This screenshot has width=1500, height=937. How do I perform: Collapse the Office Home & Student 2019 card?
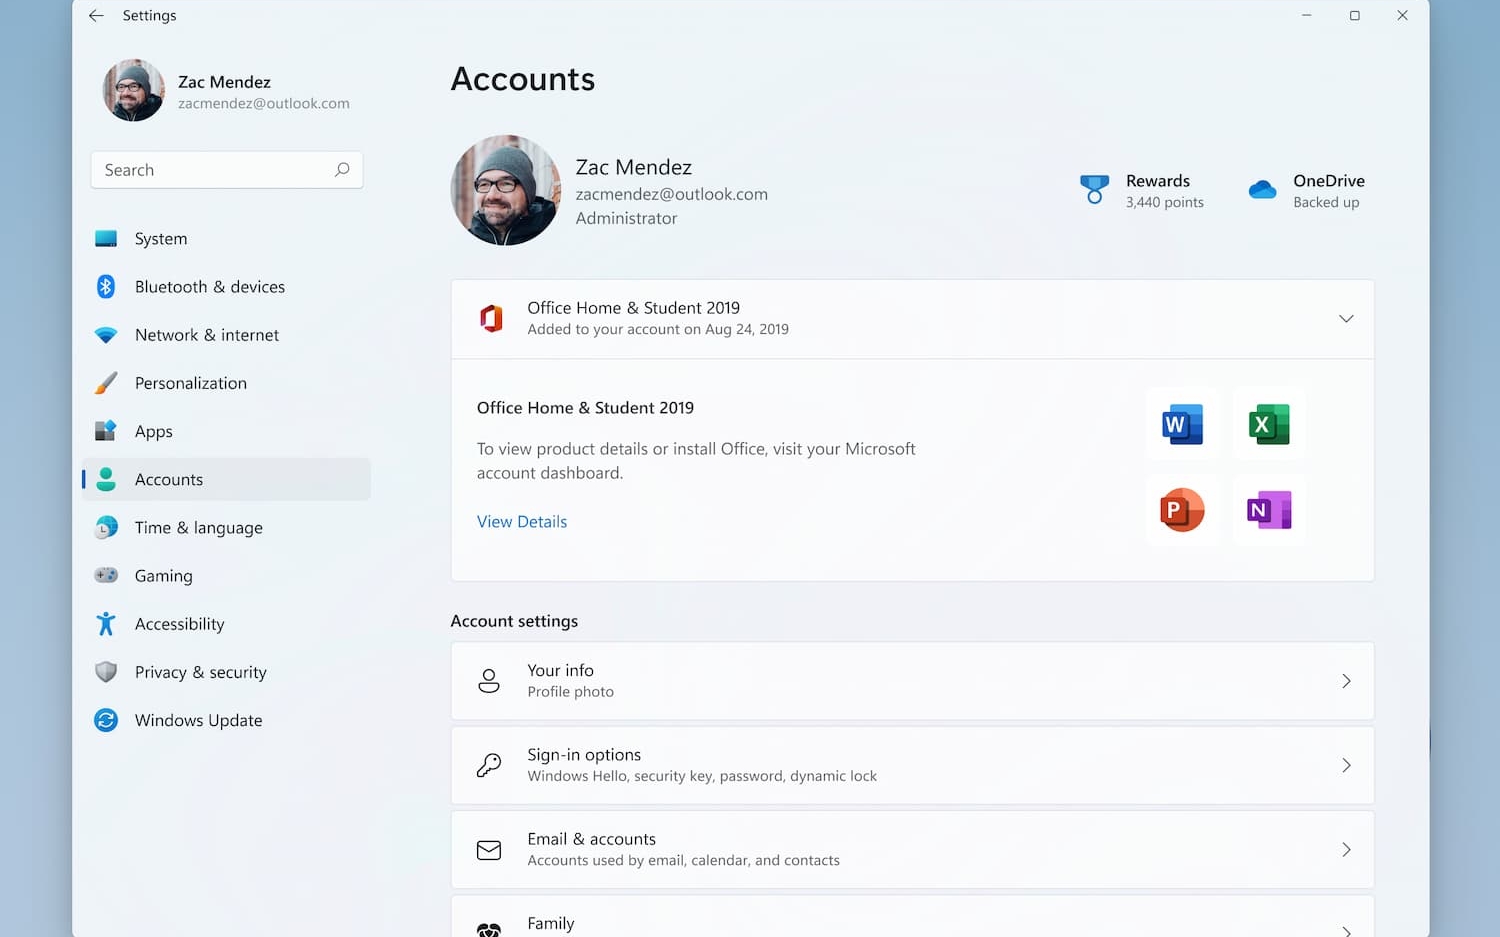1345,319
